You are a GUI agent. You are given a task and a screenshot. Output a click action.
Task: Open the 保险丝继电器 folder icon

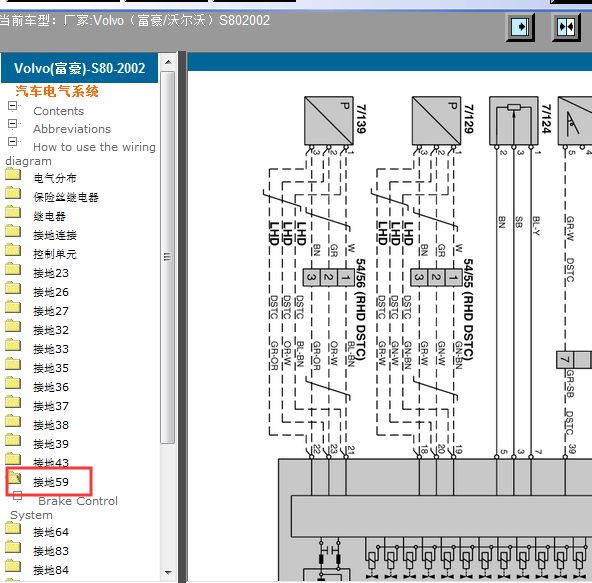click(x=13, y=193)
